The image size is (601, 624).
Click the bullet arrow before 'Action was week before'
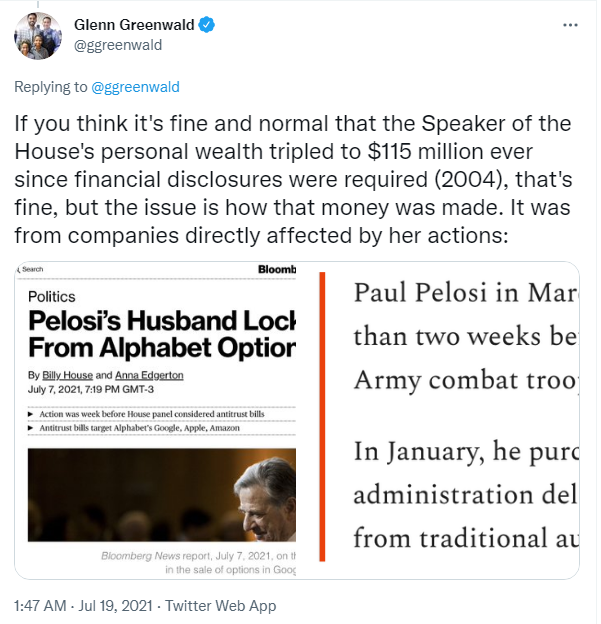pos(31,413)
